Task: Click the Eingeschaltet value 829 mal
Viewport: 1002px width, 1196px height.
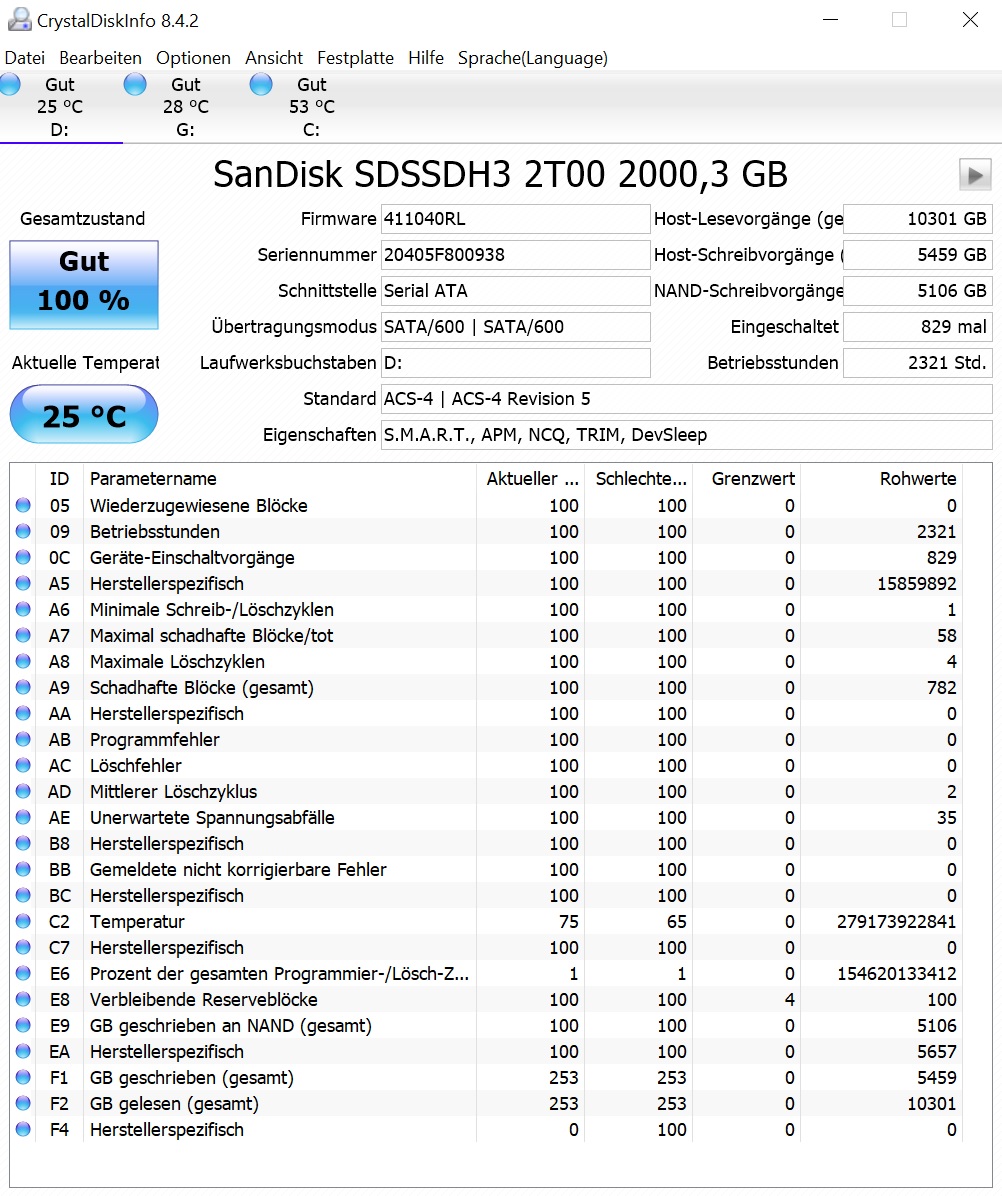Action: [918, 326]
